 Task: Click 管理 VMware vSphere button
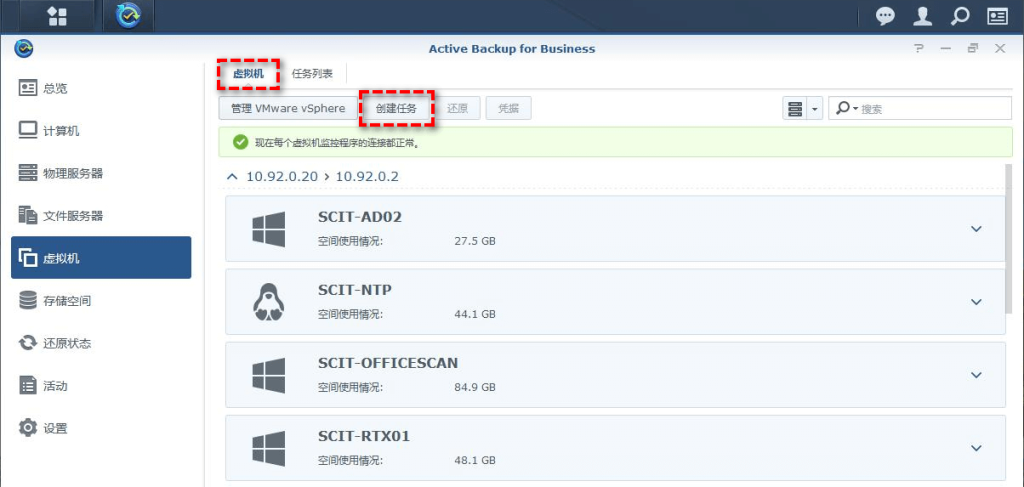pyautogui.click(x=288, y=108)
